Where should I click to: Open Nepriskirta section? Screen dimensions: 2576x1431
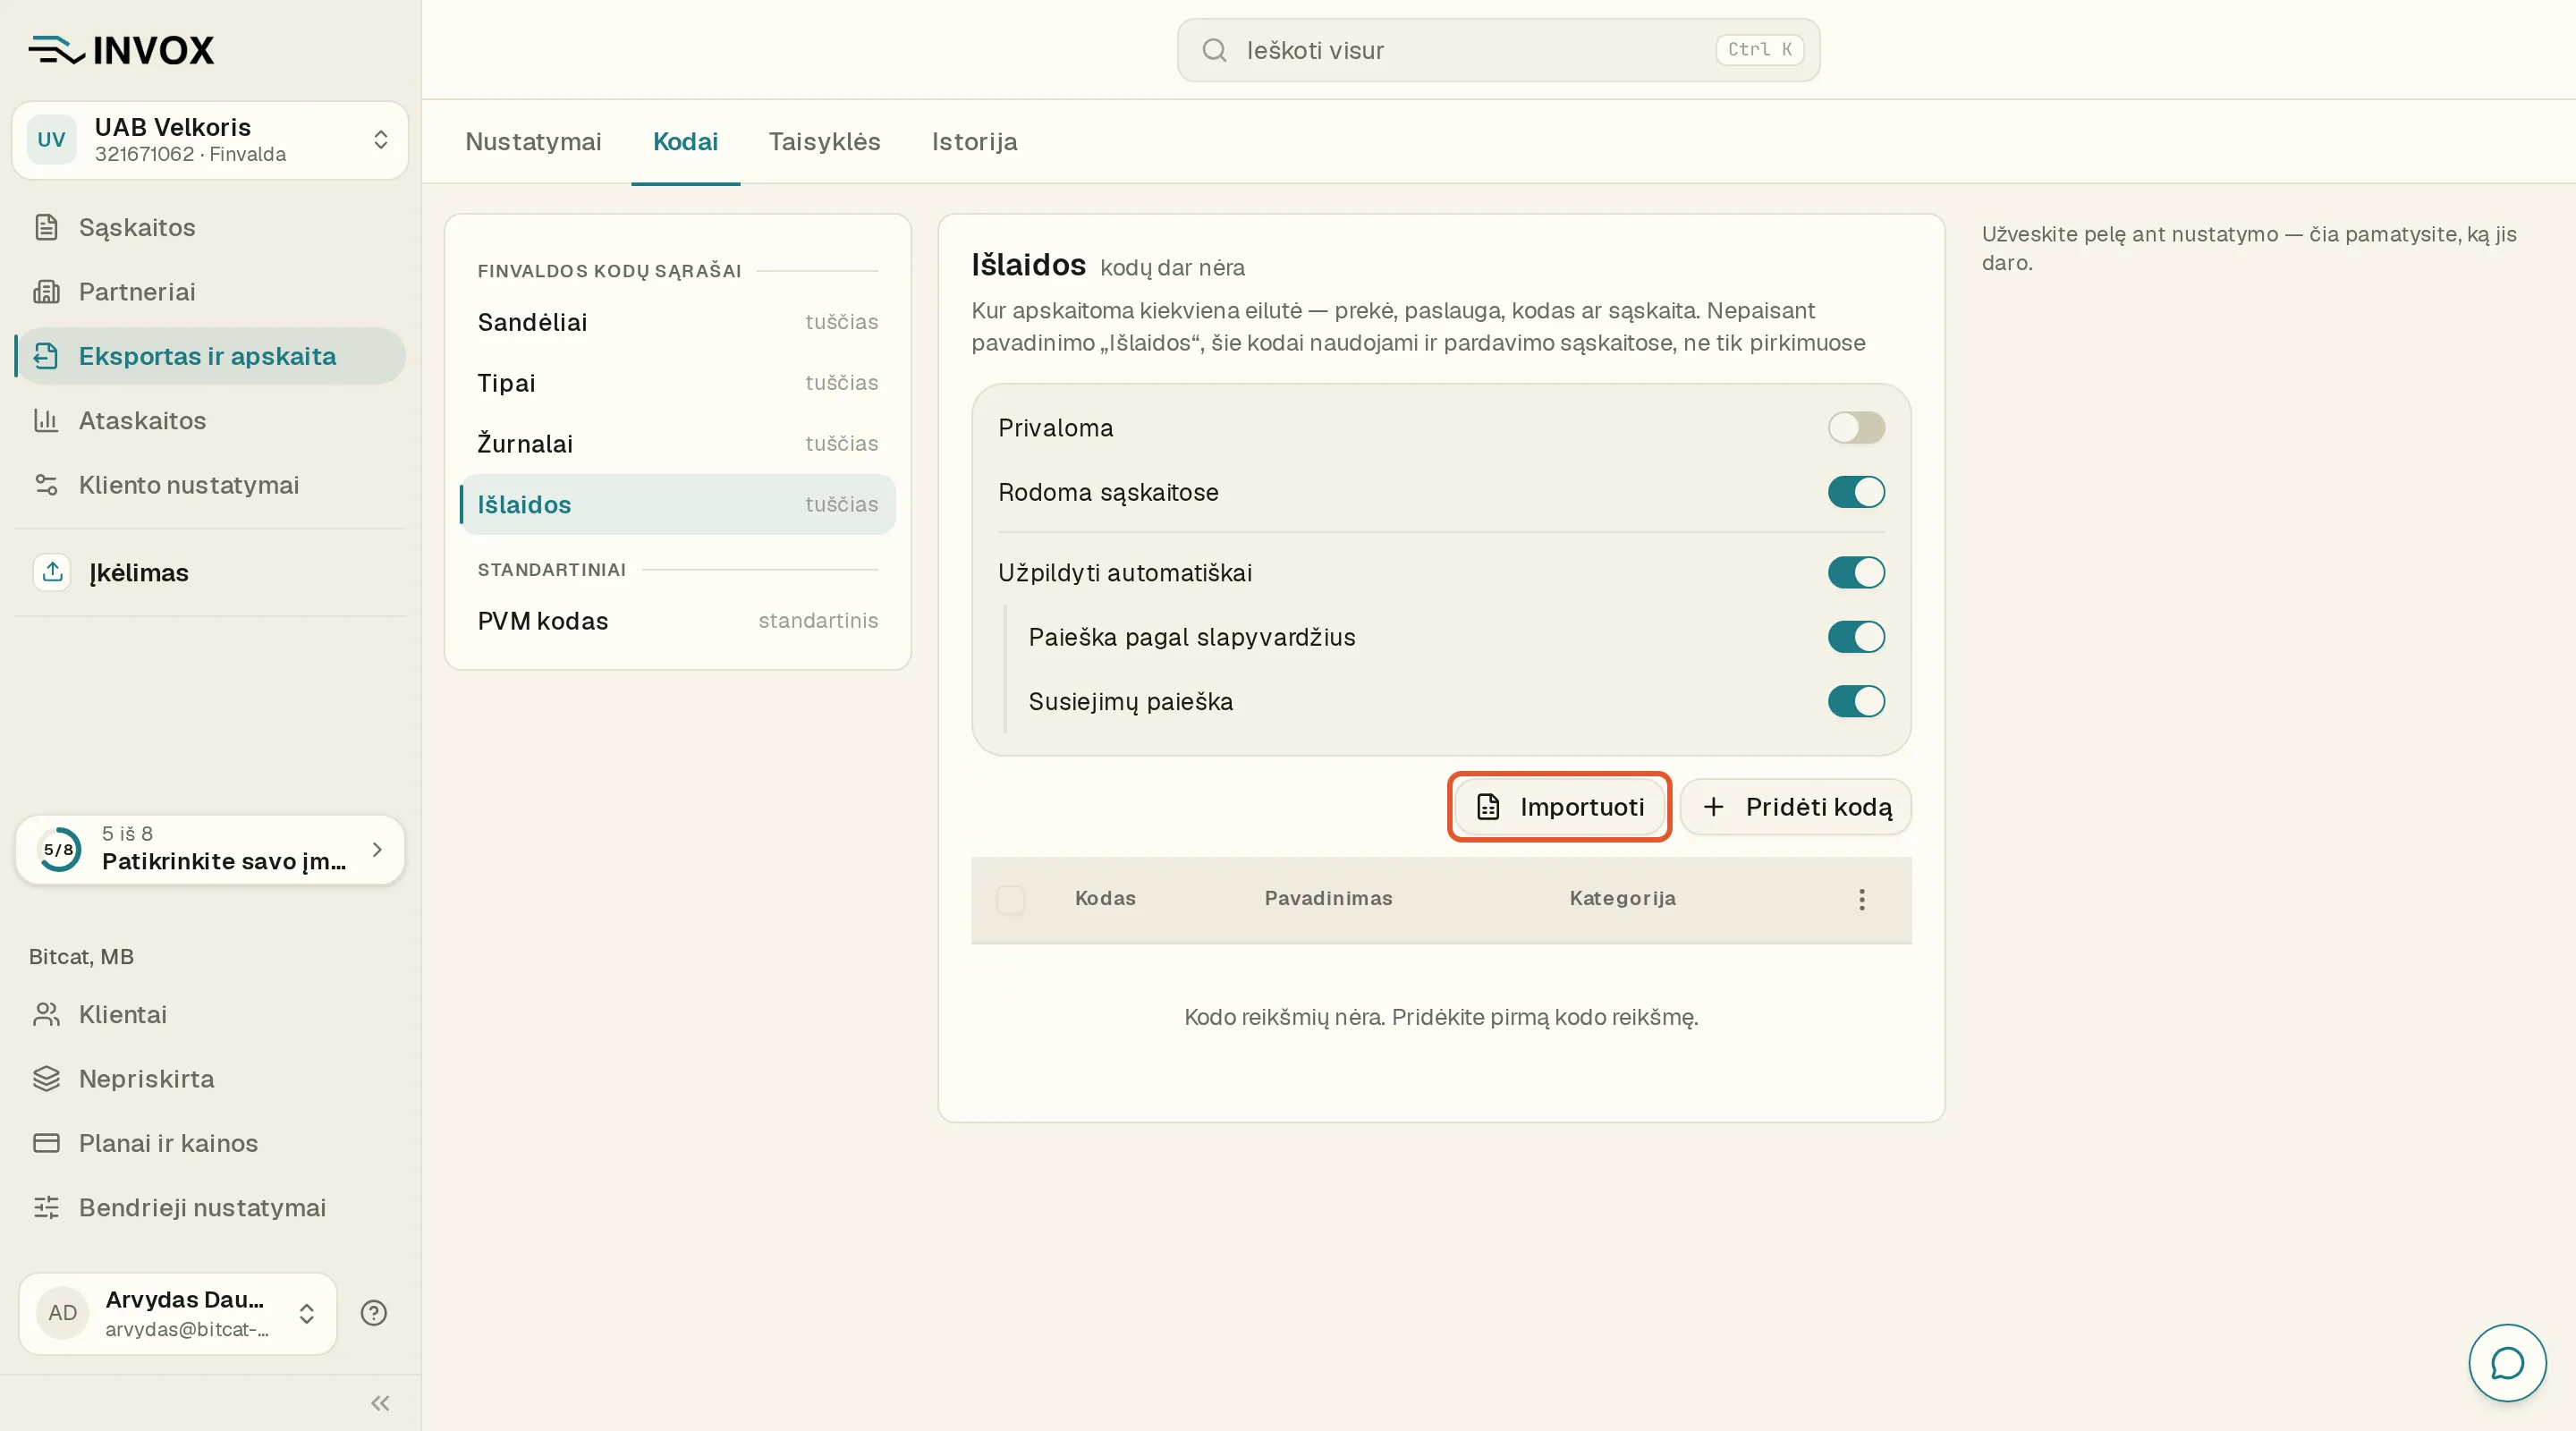[x=210, y=1079]
